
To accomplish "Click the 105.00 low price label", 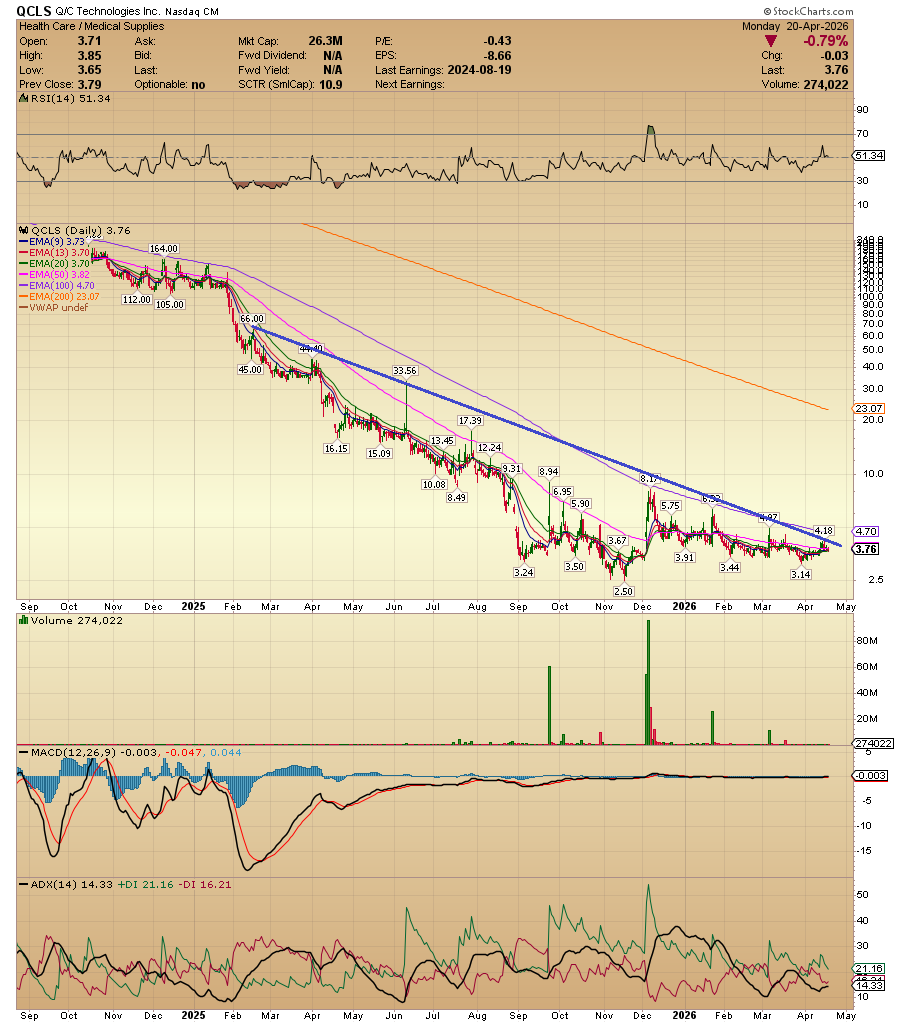I will tap(170, 305).
